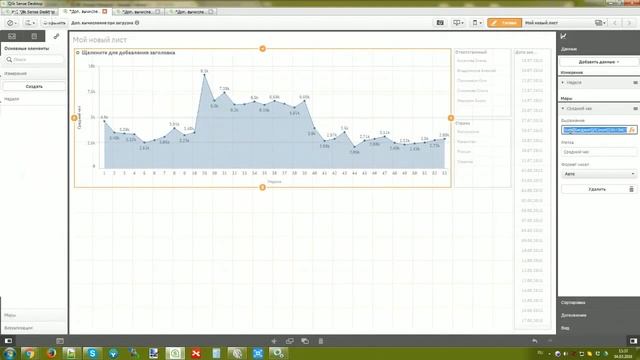Click the Create dimension button

[x=34, y=87]
